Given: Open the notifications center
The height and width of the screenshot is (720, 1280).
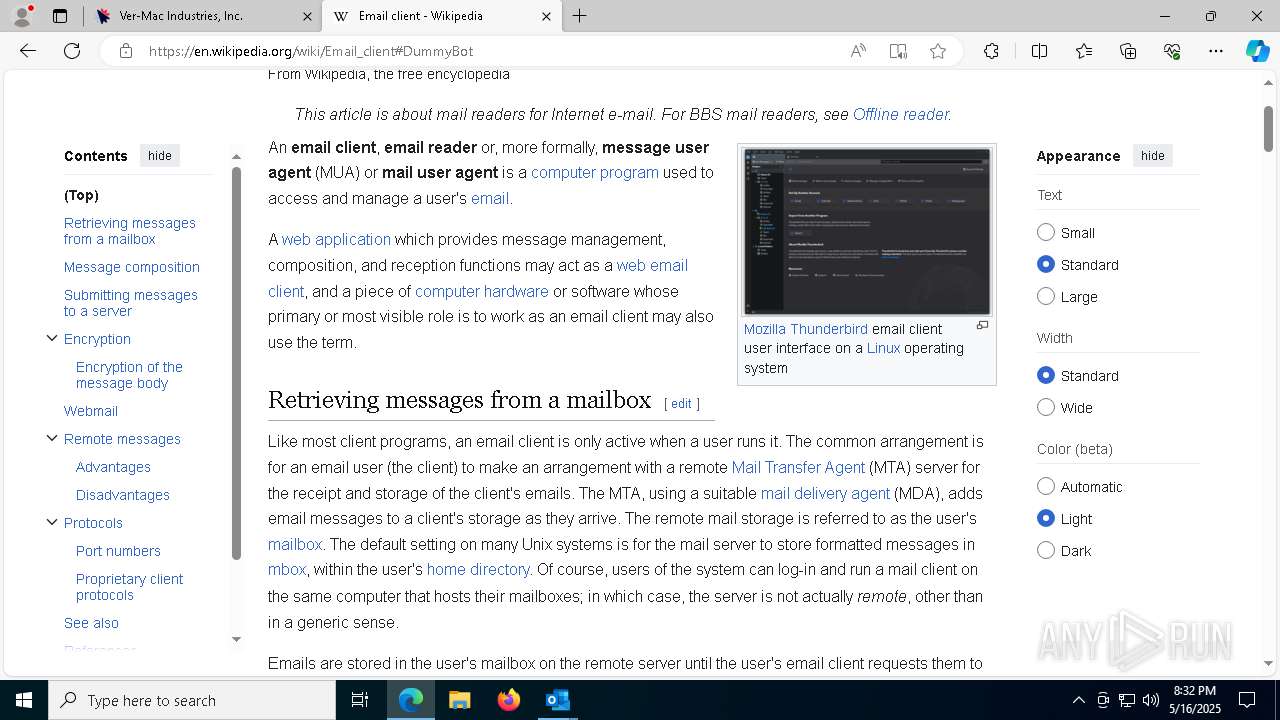Looking at the screenshot, I should (x=1247, y=700).
